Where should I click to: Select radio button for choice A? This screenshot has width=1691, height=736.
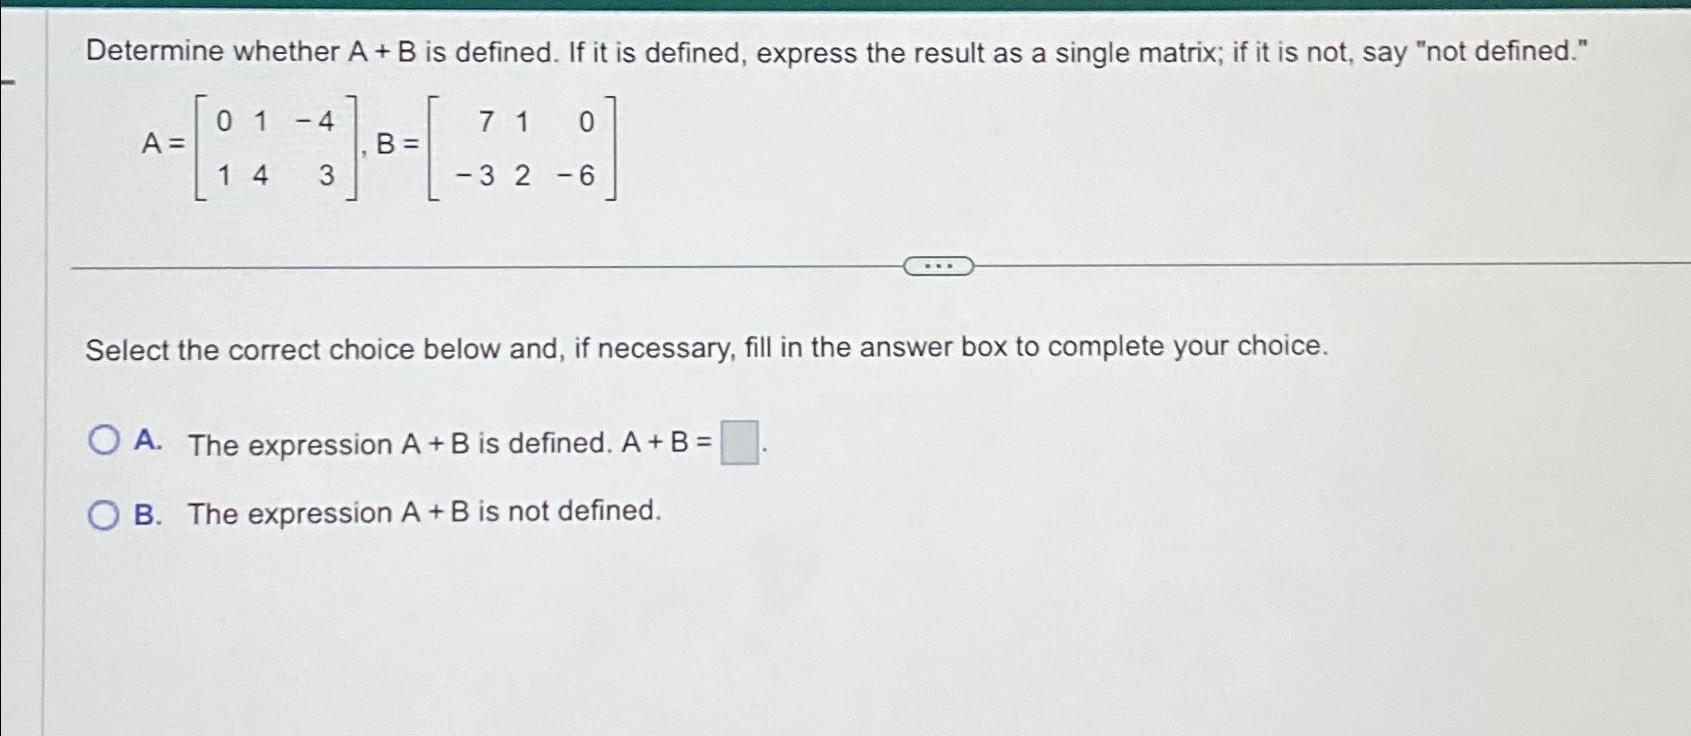click(x=105, y=440)
